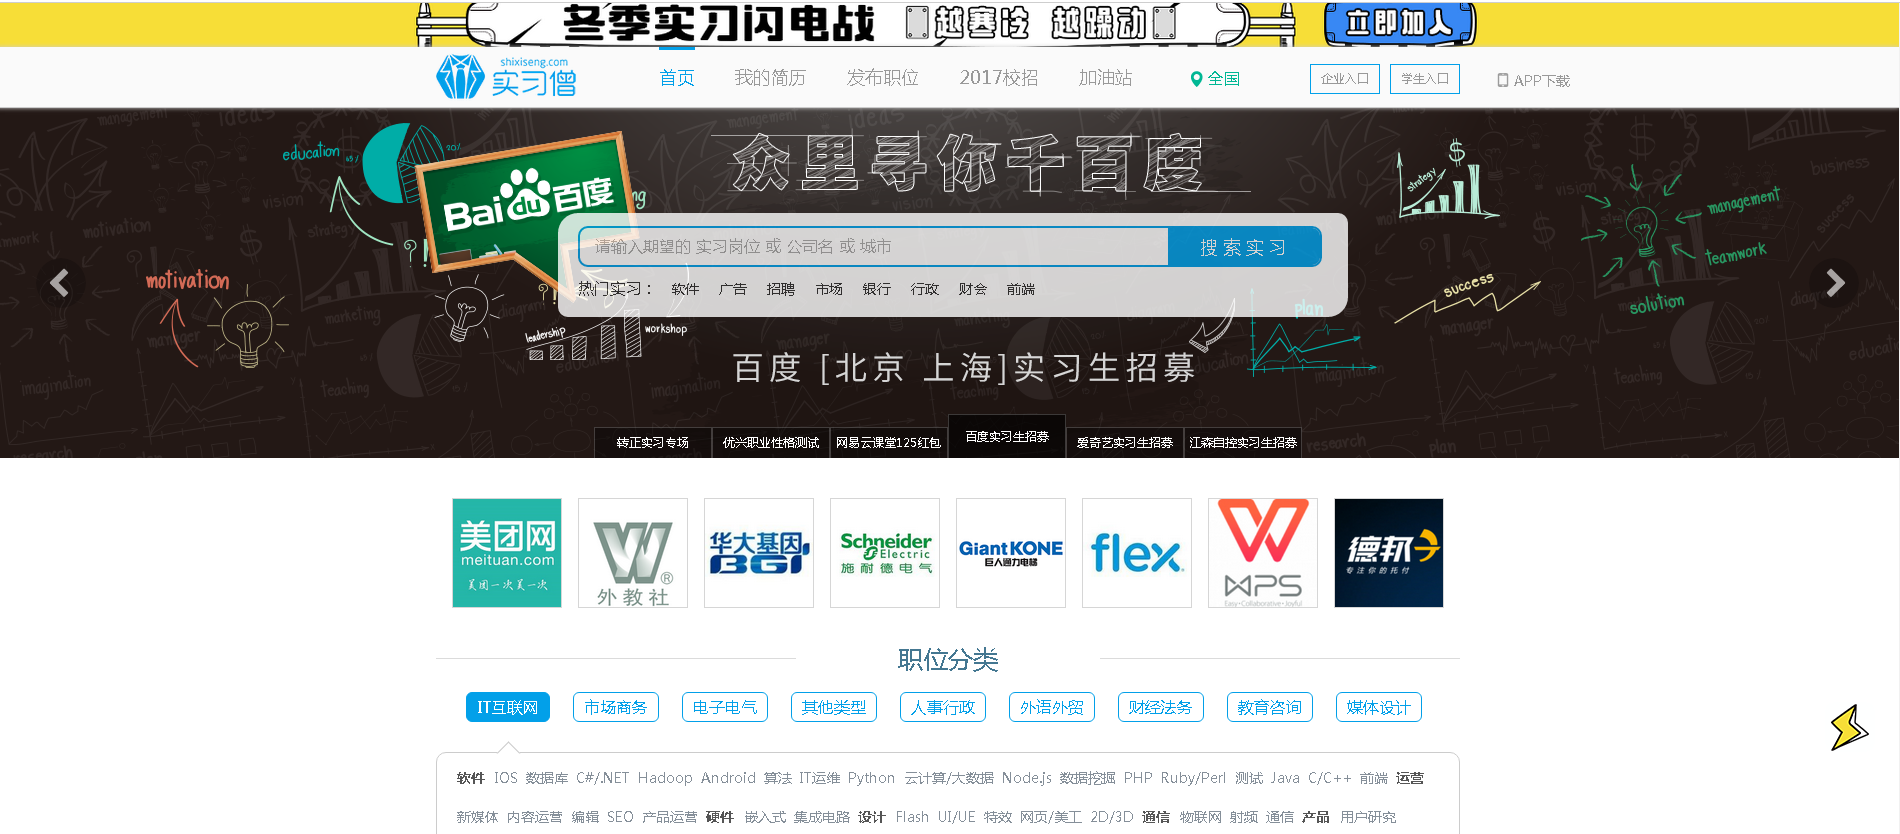Click the 企业入口 button
1900x834 pixels.
(x=1345, y=79)
